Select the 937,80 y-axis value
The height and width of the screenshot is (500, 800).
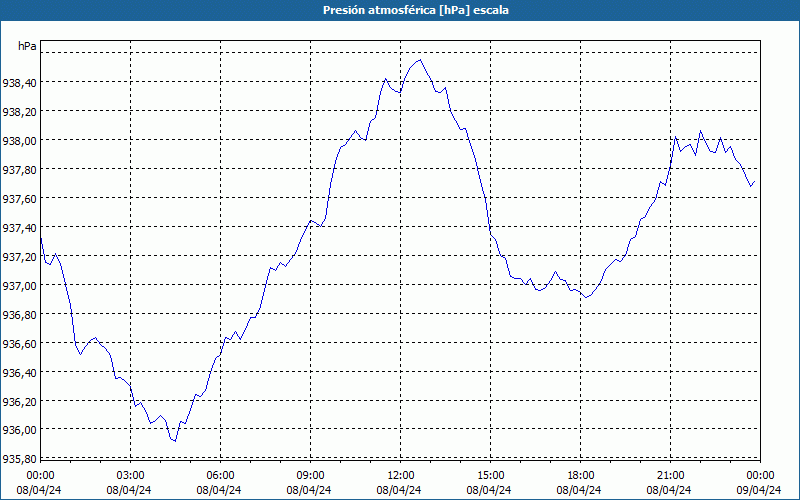coord(19,170)
